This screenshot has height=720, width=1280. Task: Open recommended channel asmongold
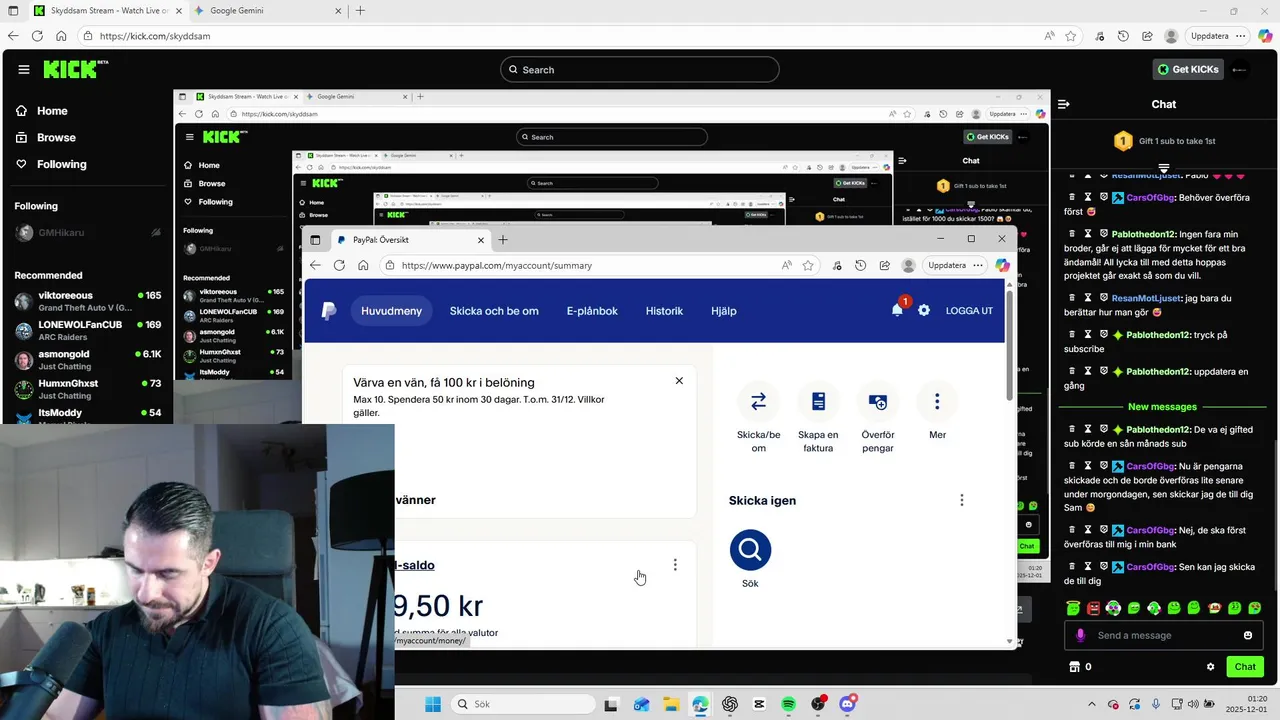[x=88, y=359]
